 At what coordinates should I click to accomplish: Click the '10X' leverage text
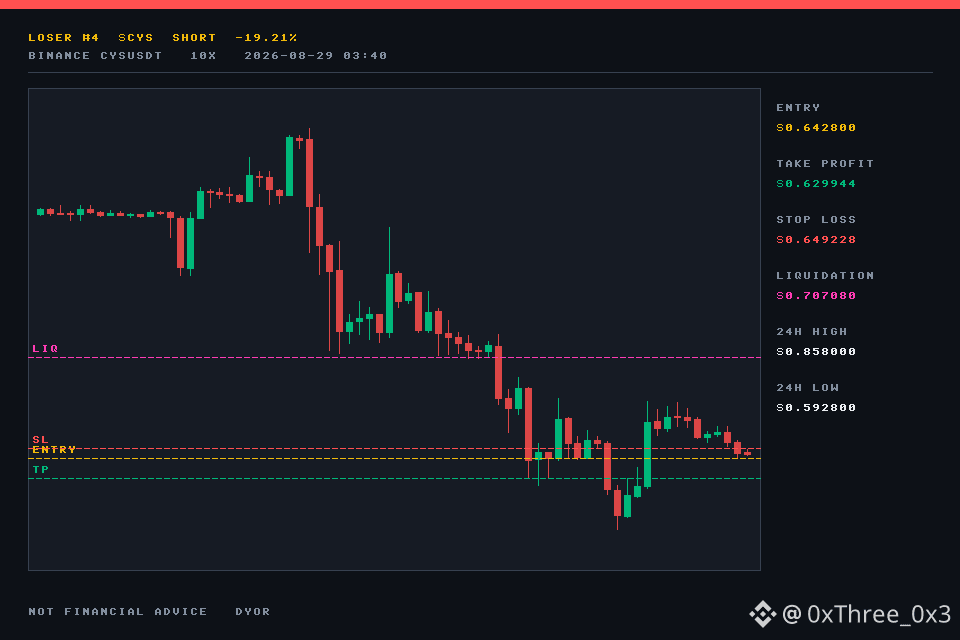[x=203, y=56]
